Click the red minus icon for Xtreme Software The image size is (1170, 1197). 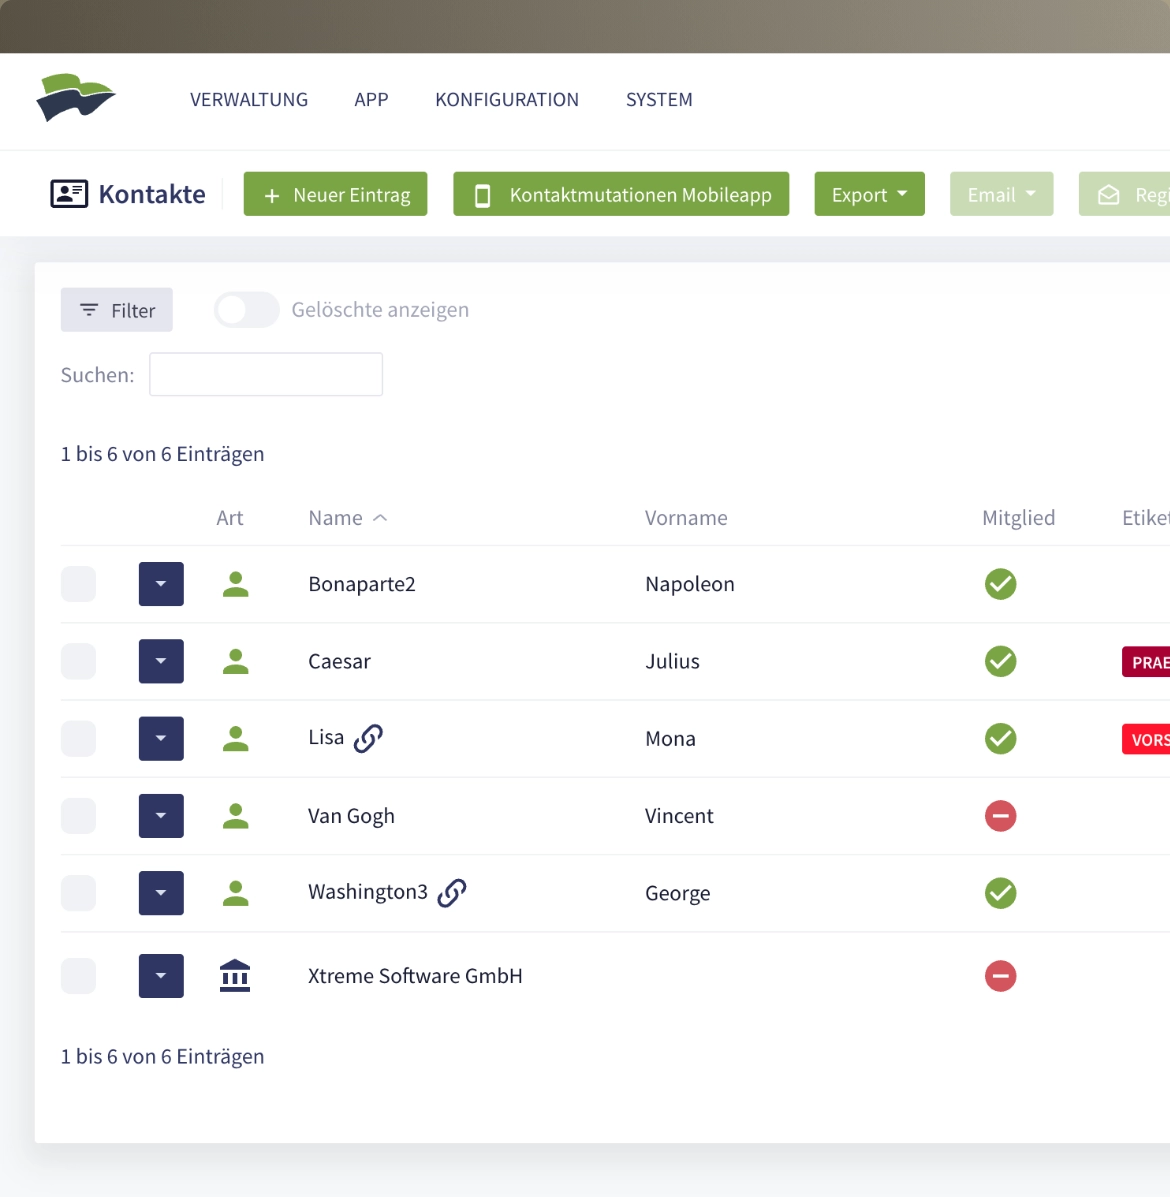pos(1000,976)
